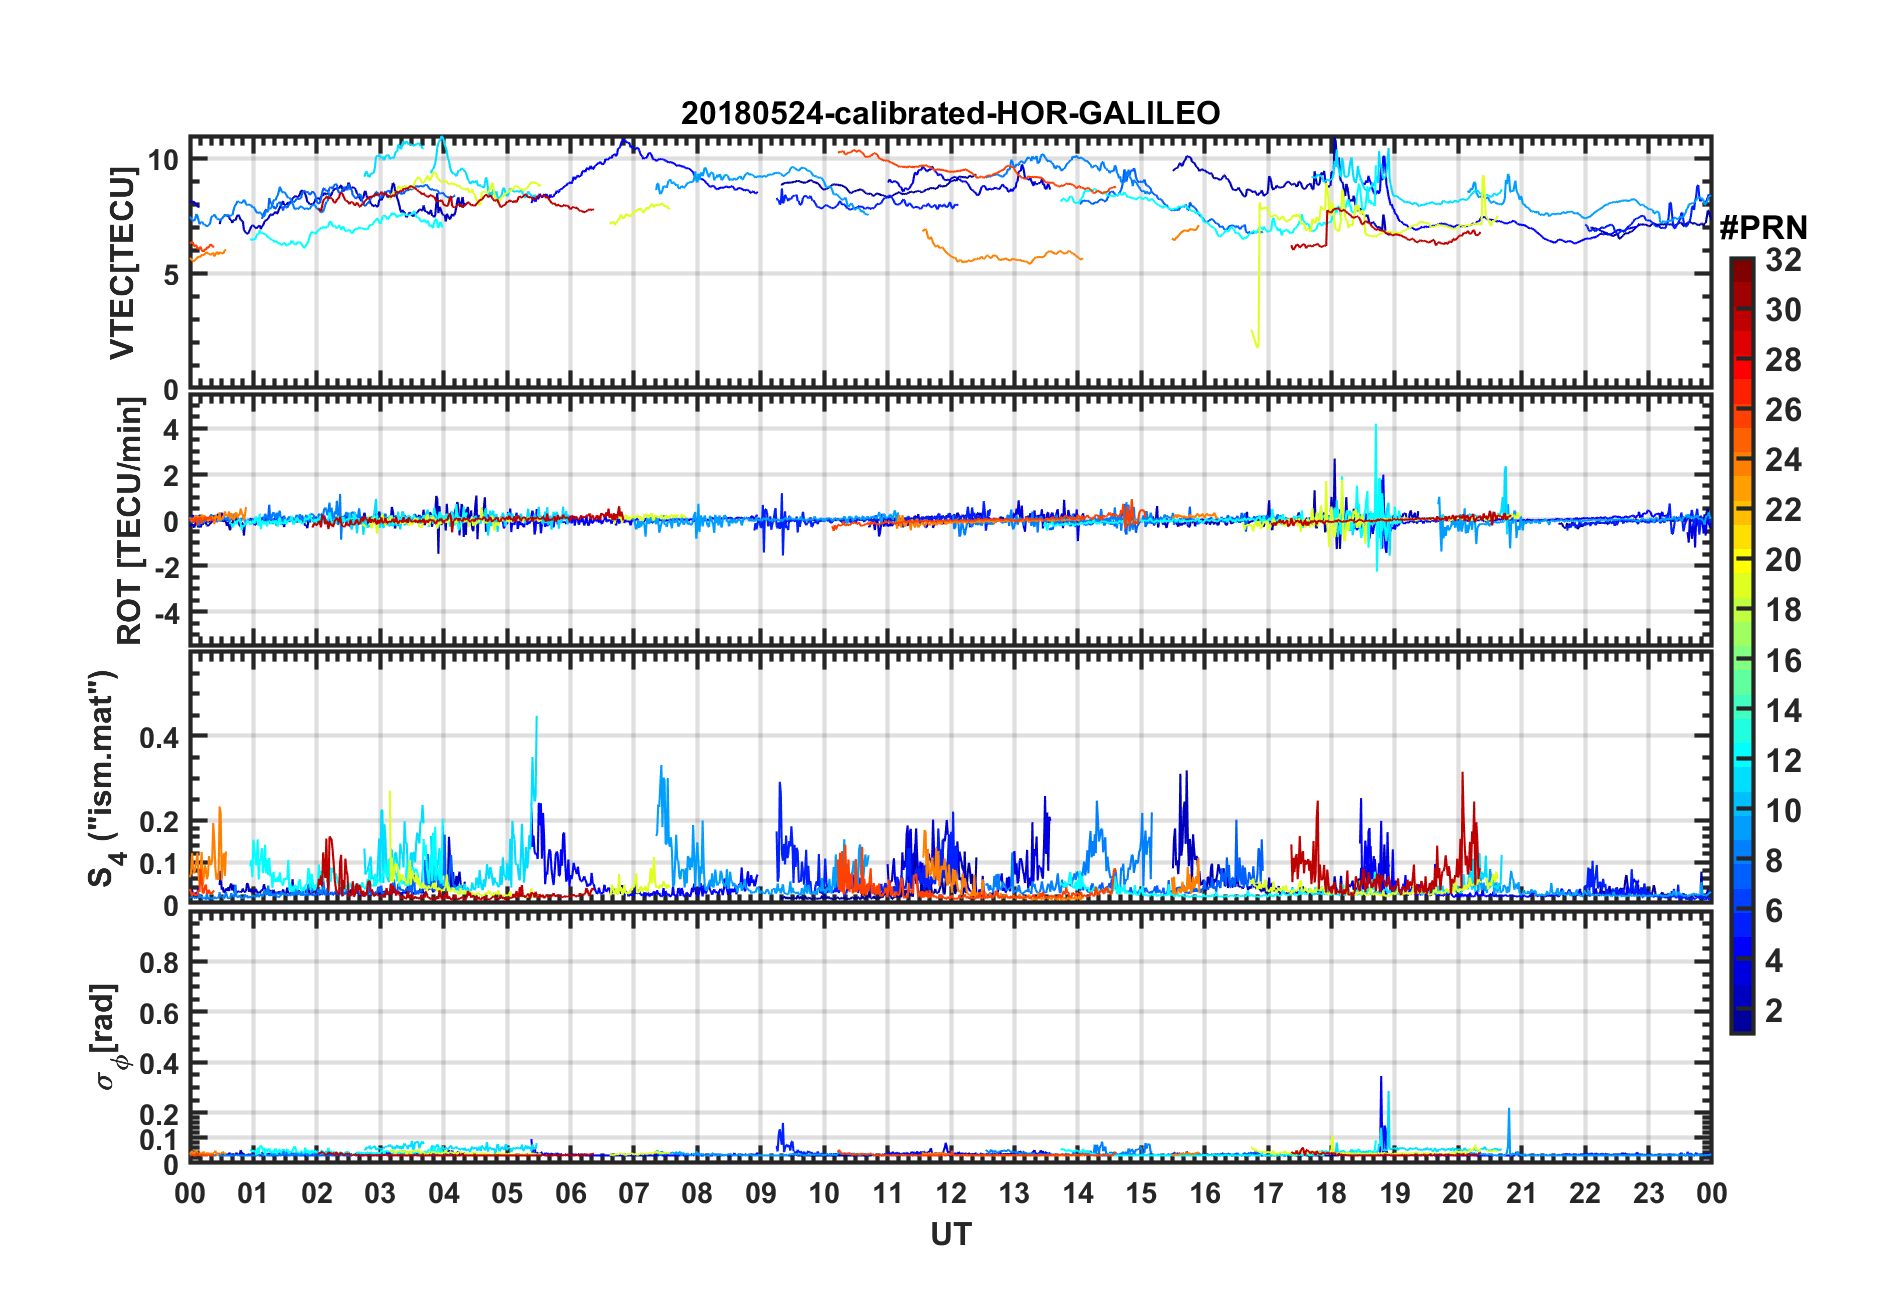Click the "5" tick on the VTEC axis

[171, 275]
